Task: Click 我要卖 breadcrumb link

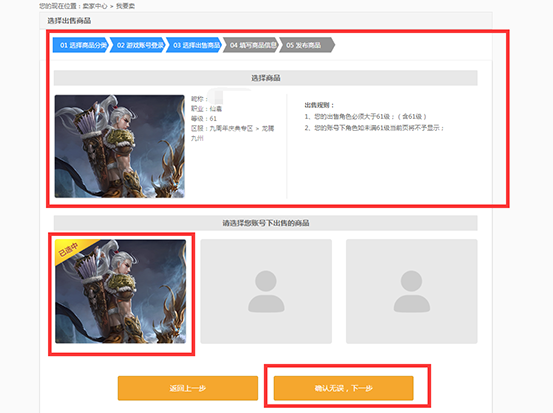Action: [x=125, y=6]
